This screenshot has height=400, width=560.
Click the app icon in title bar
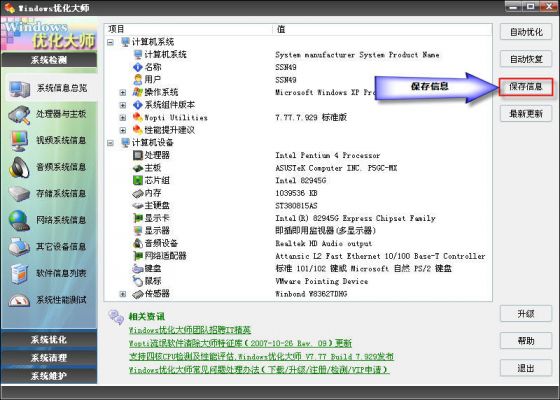(x=9, y=8)
